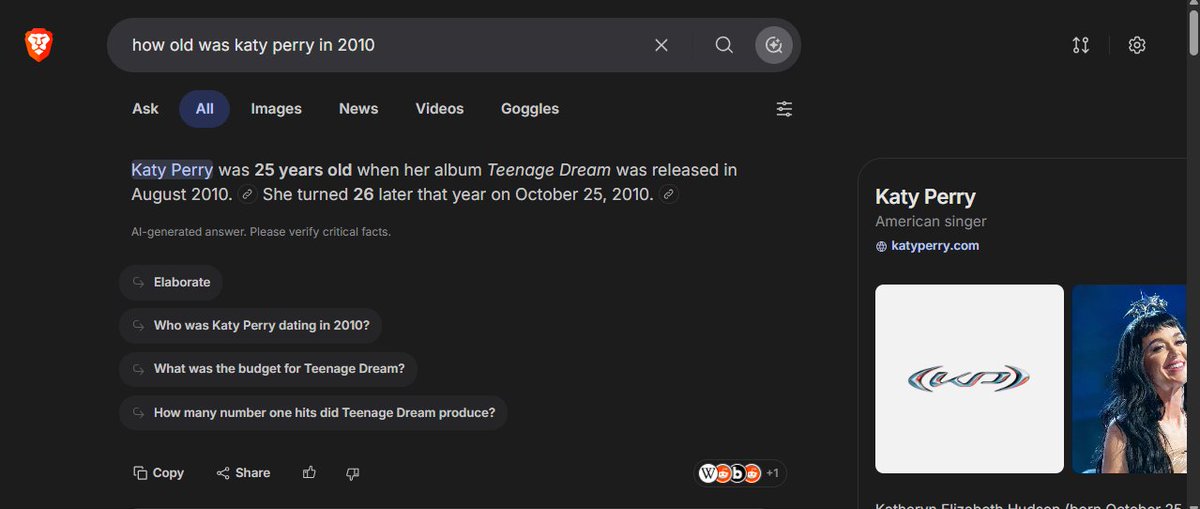Open the answer sources favicon cluster
The height and width of the screenshot is (509, 1200).
740,473
